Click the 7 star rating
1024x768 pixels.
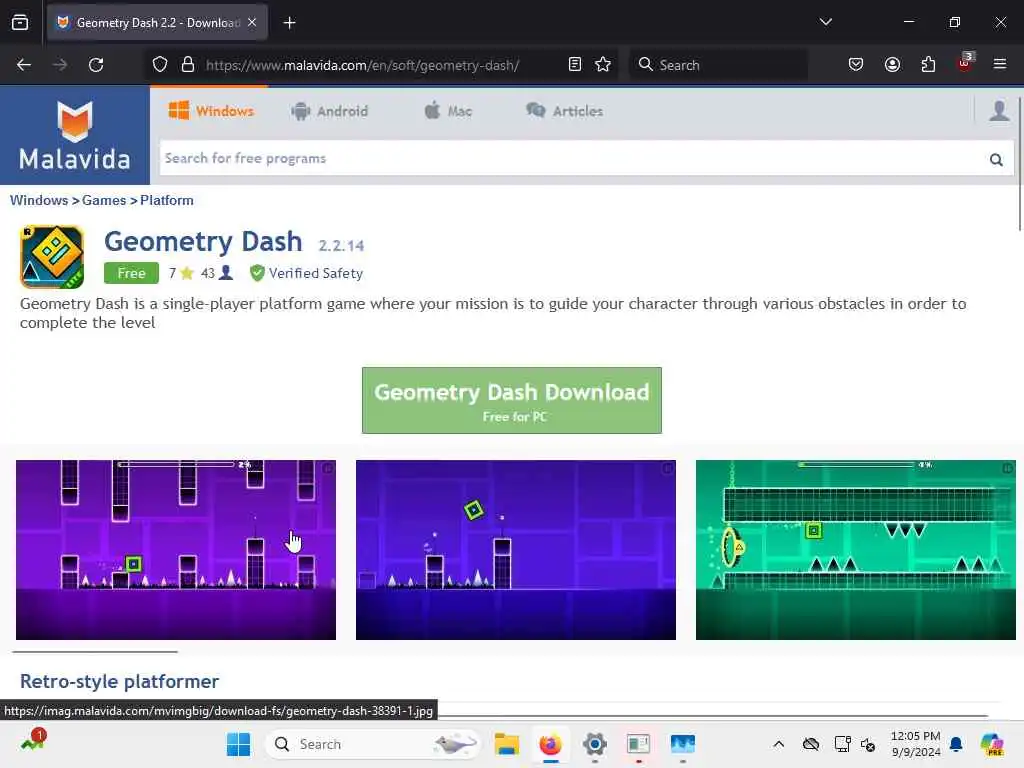point(181,273)
